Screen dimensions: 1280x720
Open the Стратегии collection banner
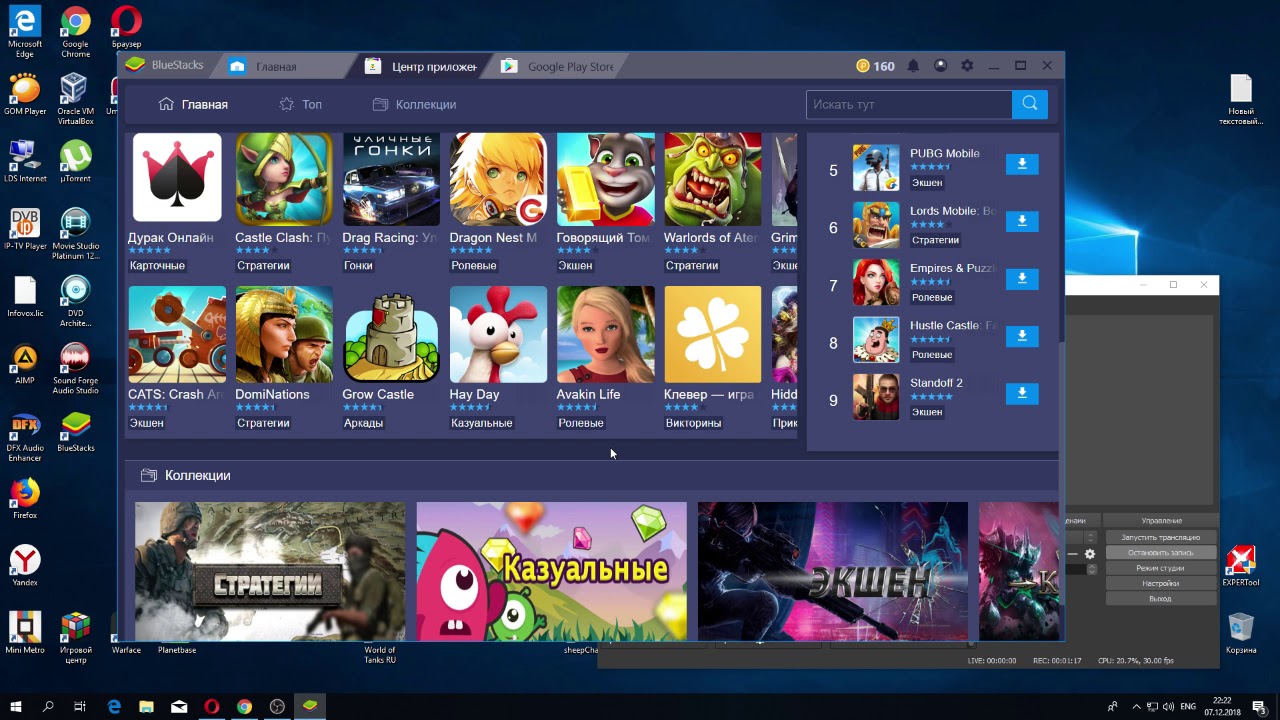(x=270, y=571)
